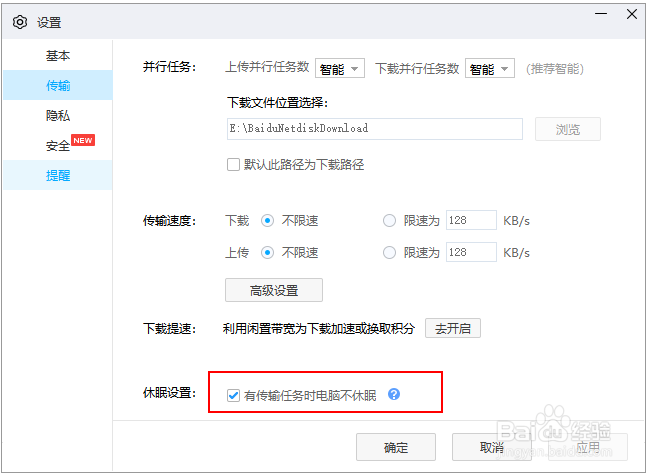Open the 基本 settings tab
The width and height of the screenshot is (647, 474).
(x=58, y=55)
